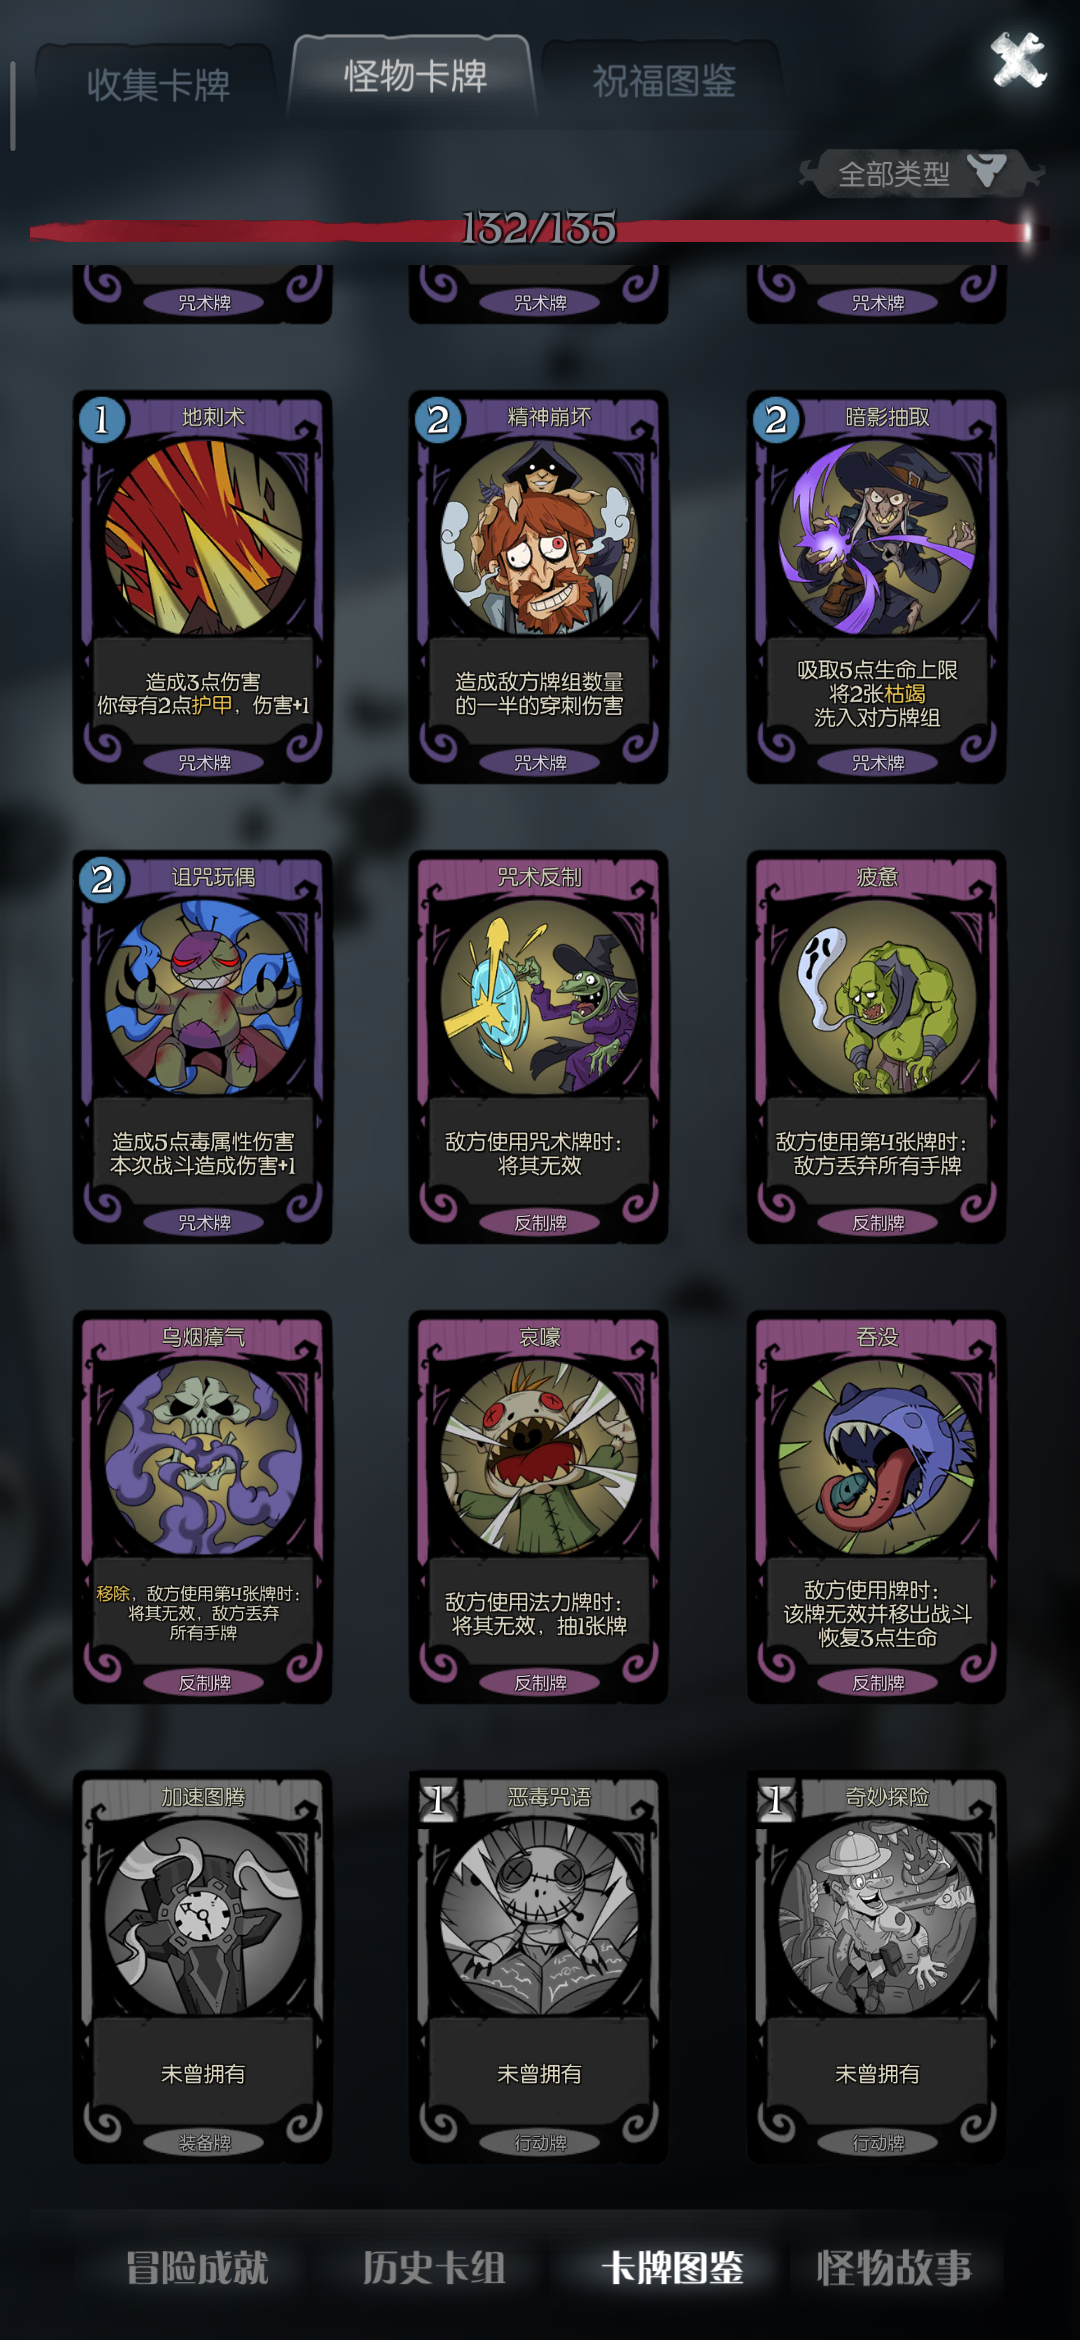Open the 地刺术 spell card
This screenshot has height=2340, width=1080.
click(202, 587)
